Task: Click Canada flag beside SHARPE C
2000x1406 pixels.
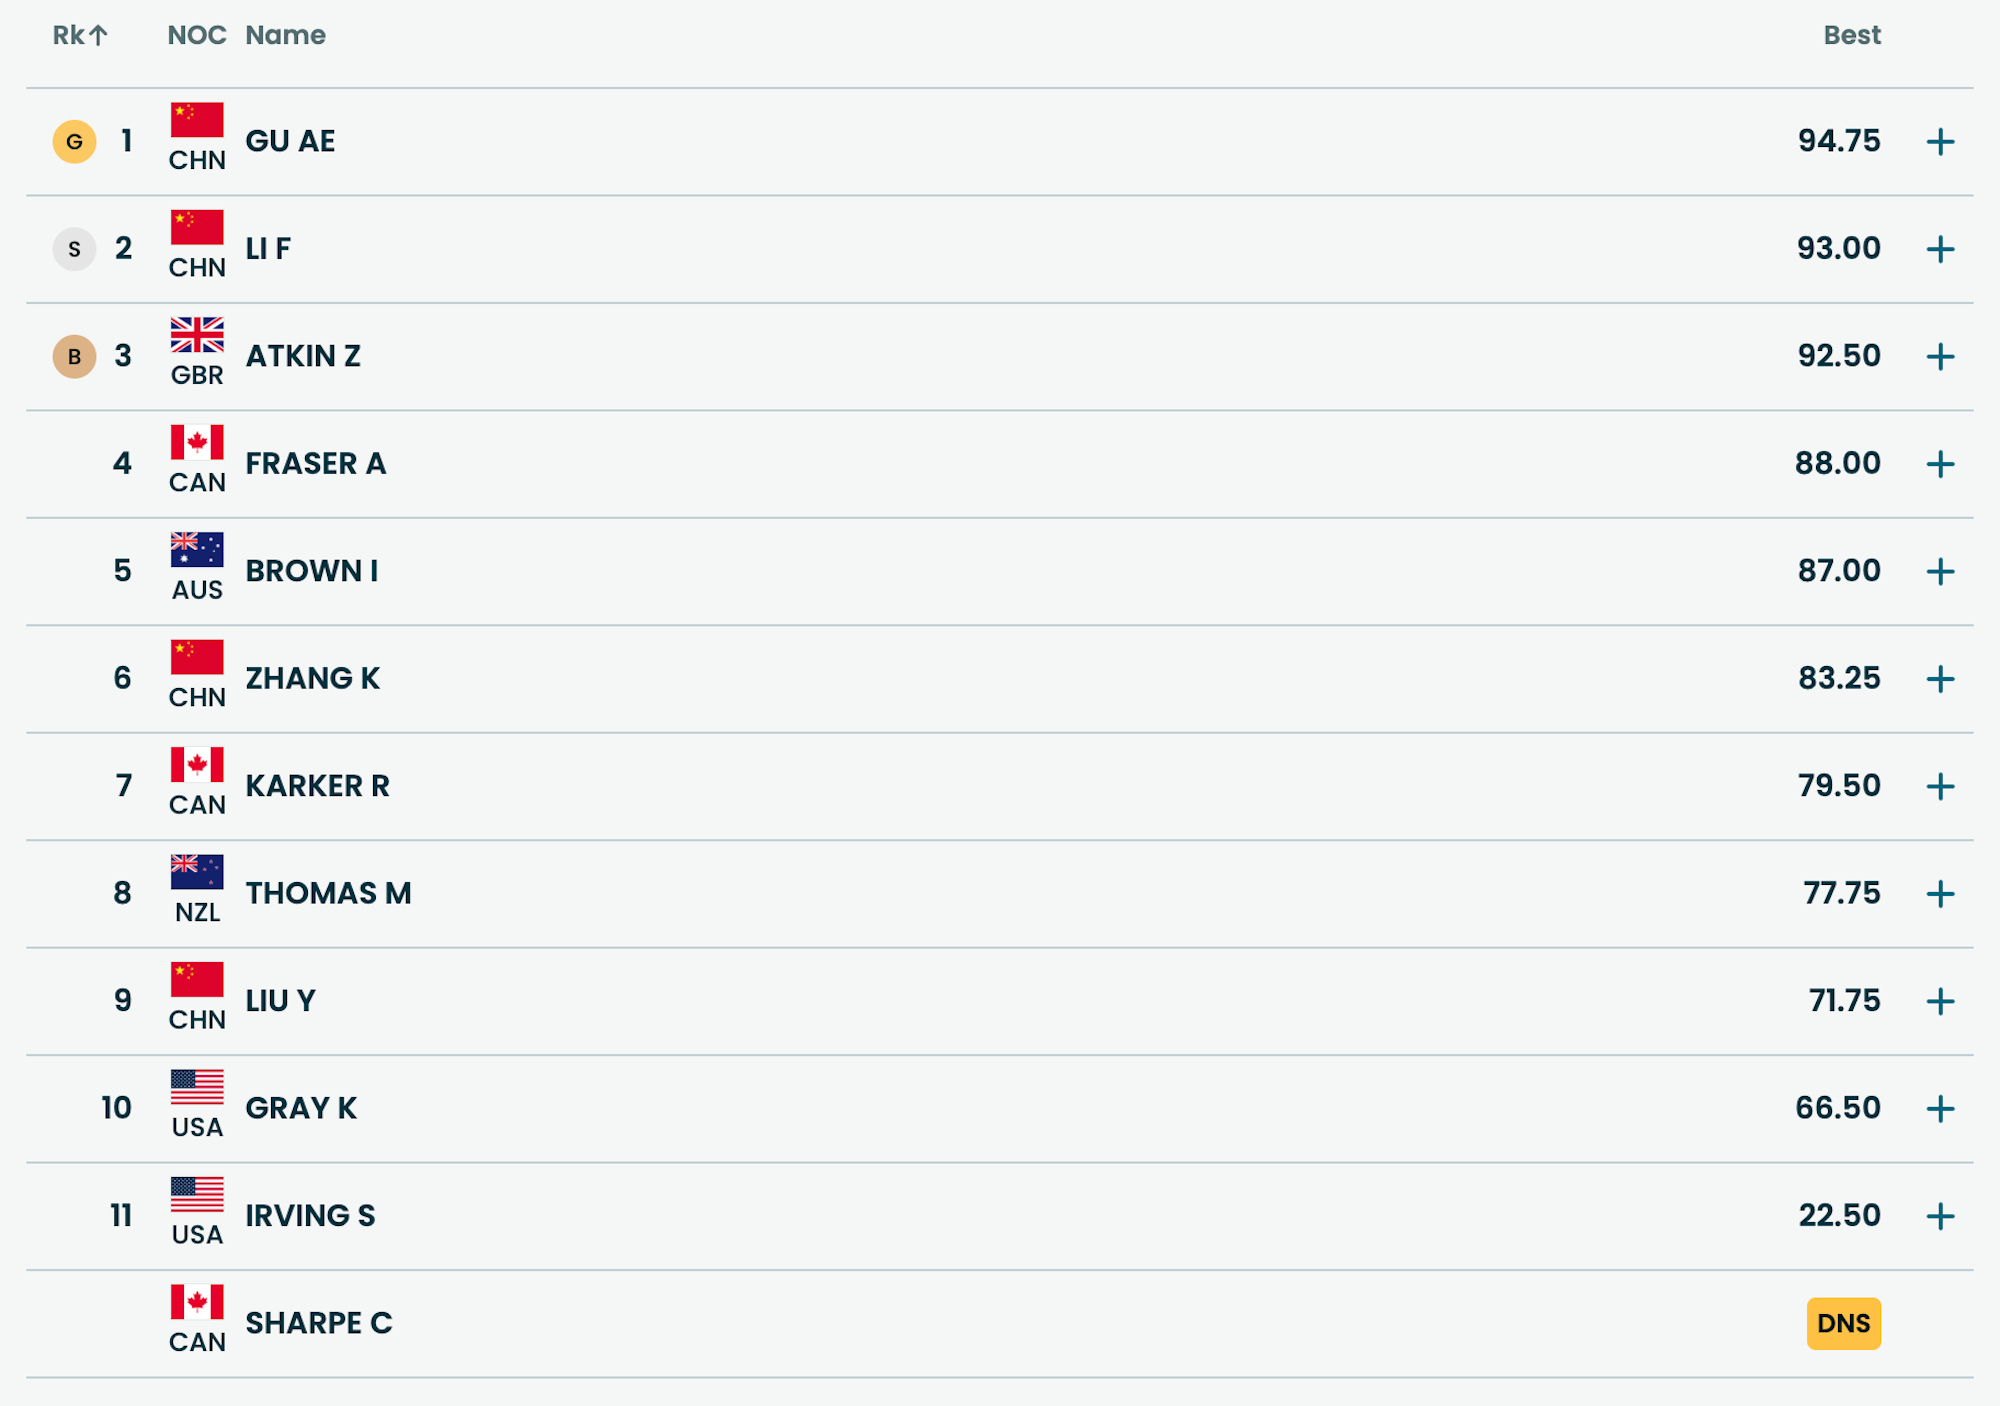Action: [197, 1302]
